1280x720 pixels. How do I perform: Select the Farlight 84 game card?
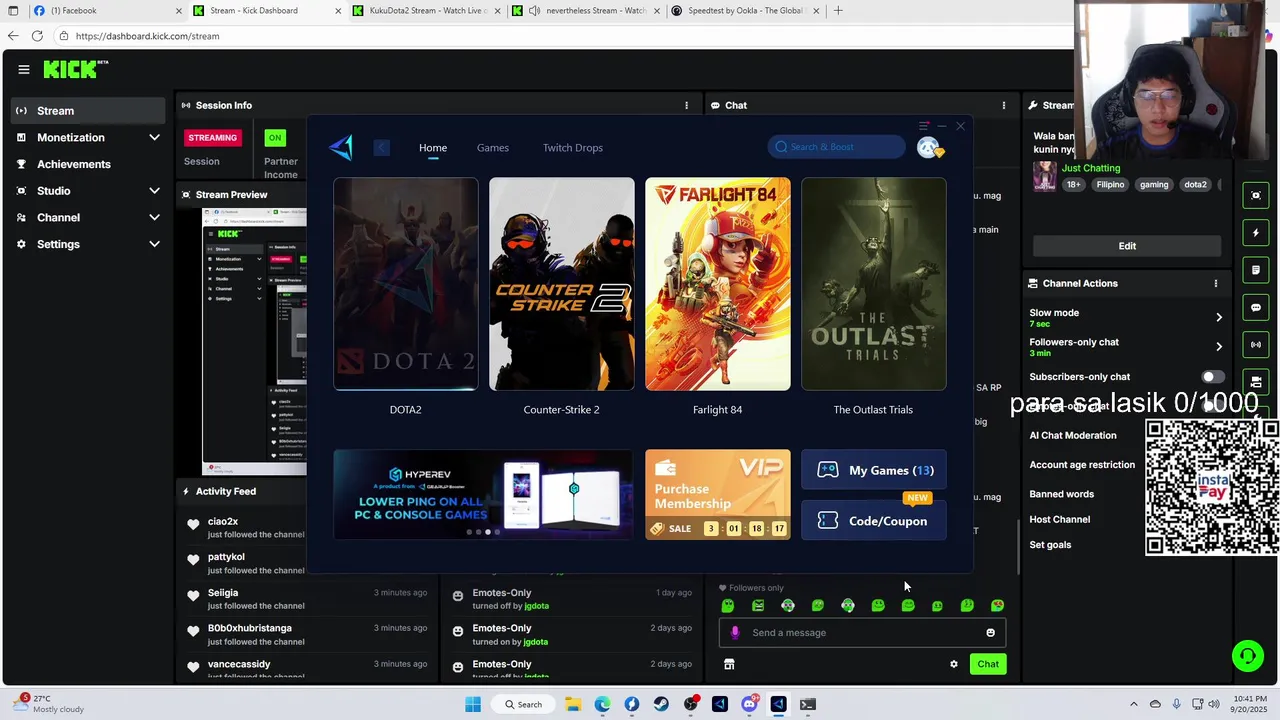click(718, 284)
